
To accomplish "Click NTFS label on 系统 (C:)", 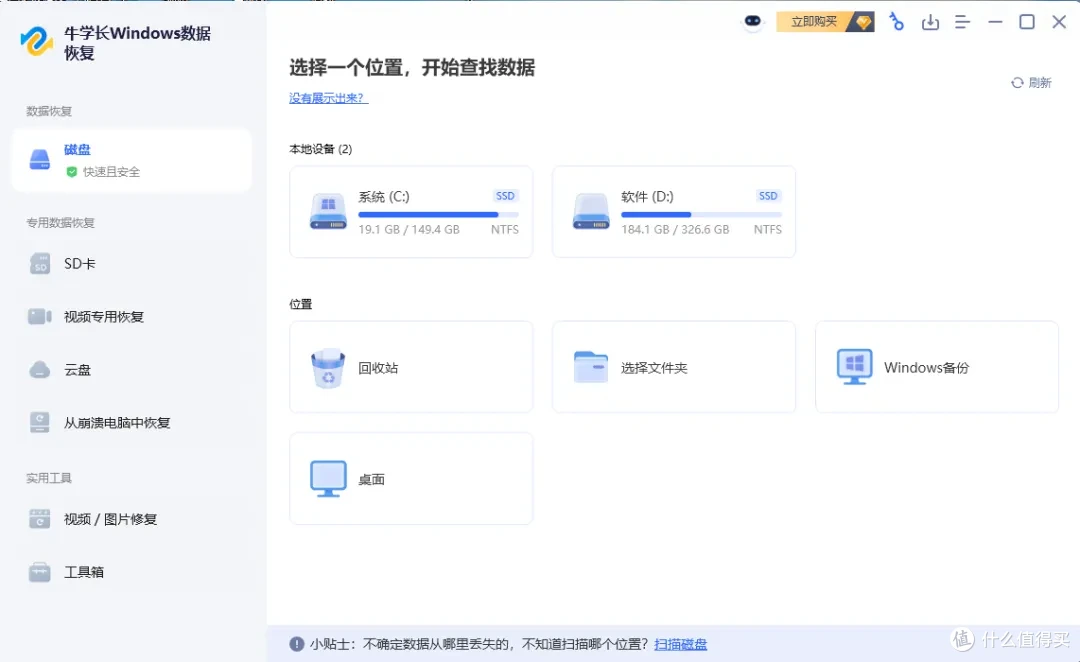I will 505,229.
